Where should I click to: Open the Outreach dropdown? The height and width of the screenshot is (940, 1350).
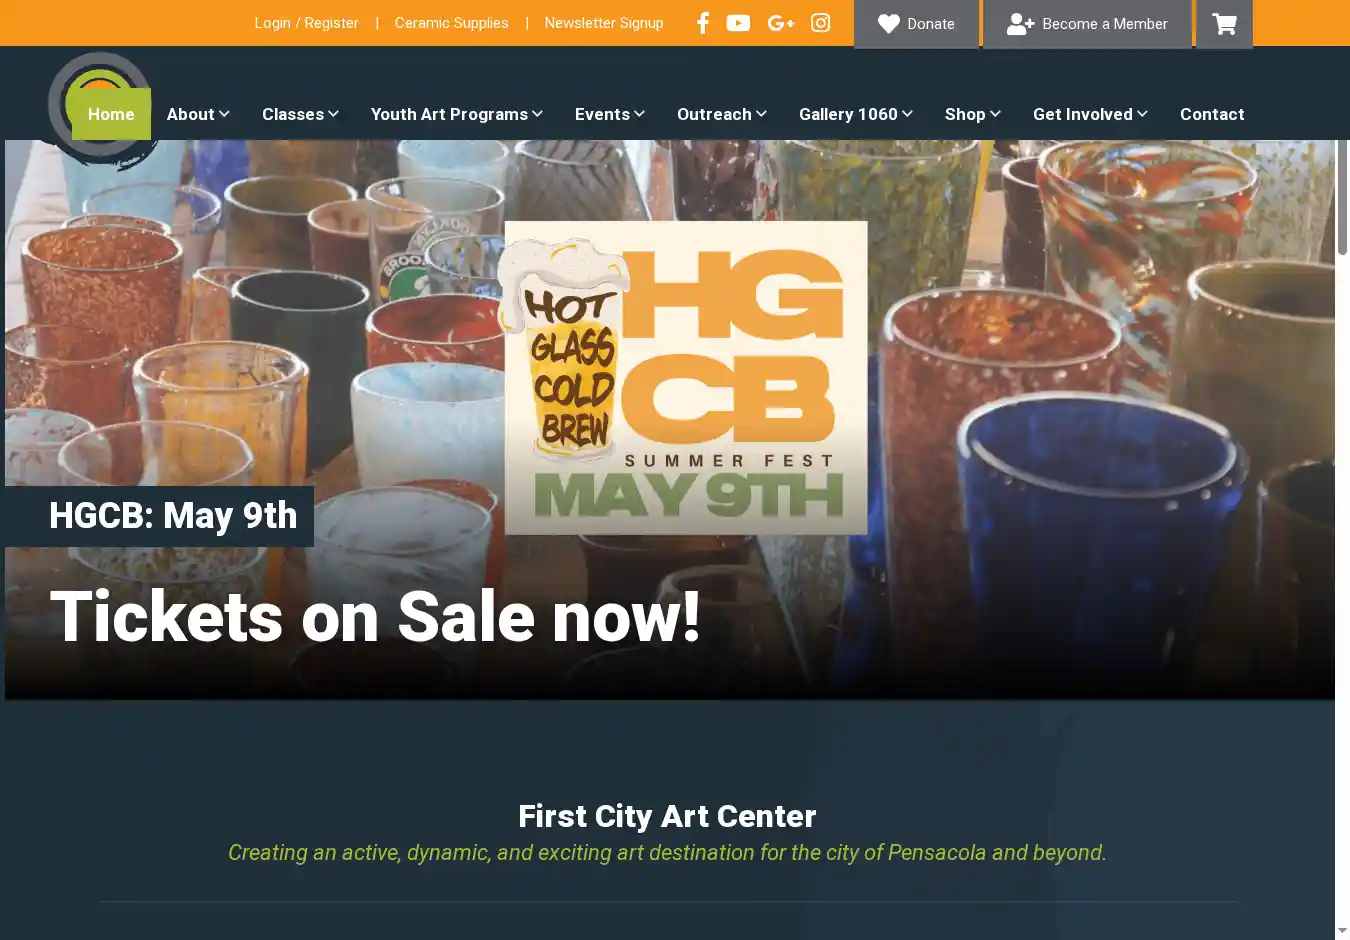coord(722,114)
